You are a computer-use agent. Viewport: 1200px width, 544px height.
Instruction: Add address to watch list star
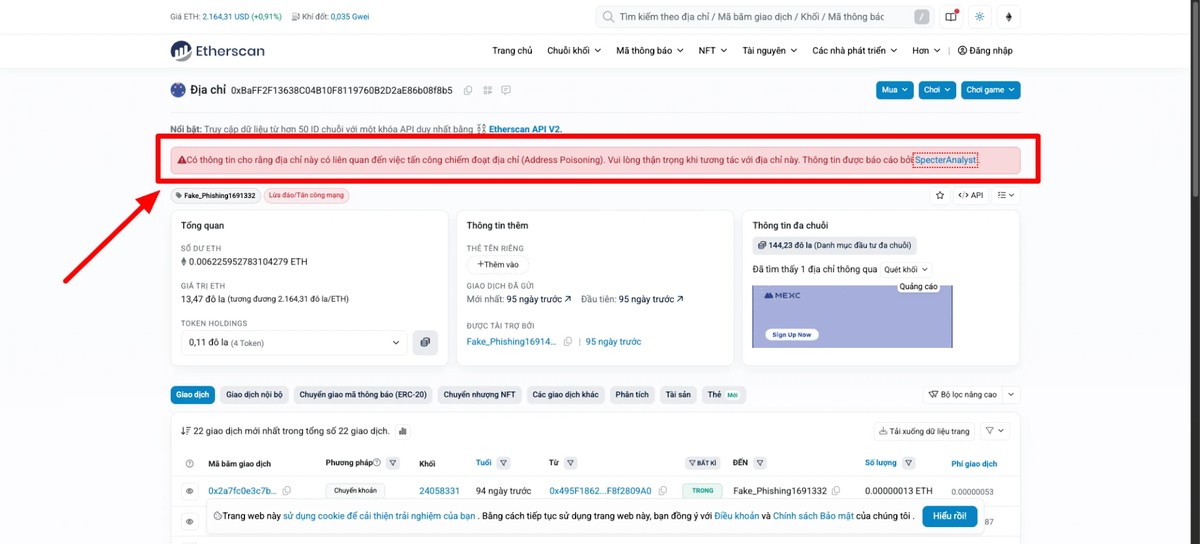tap(939, 195)
